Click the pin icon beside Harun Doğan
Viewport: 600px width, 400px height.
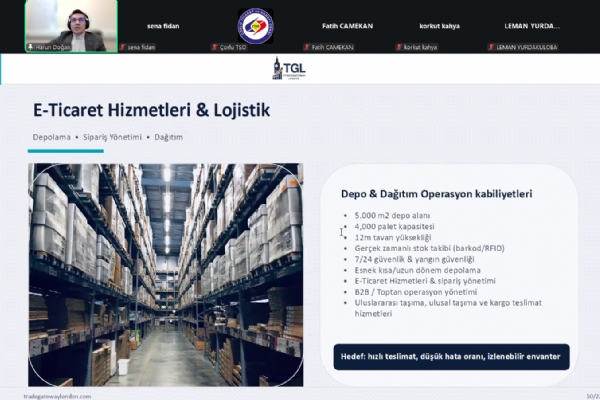click(x=30, y=47)
